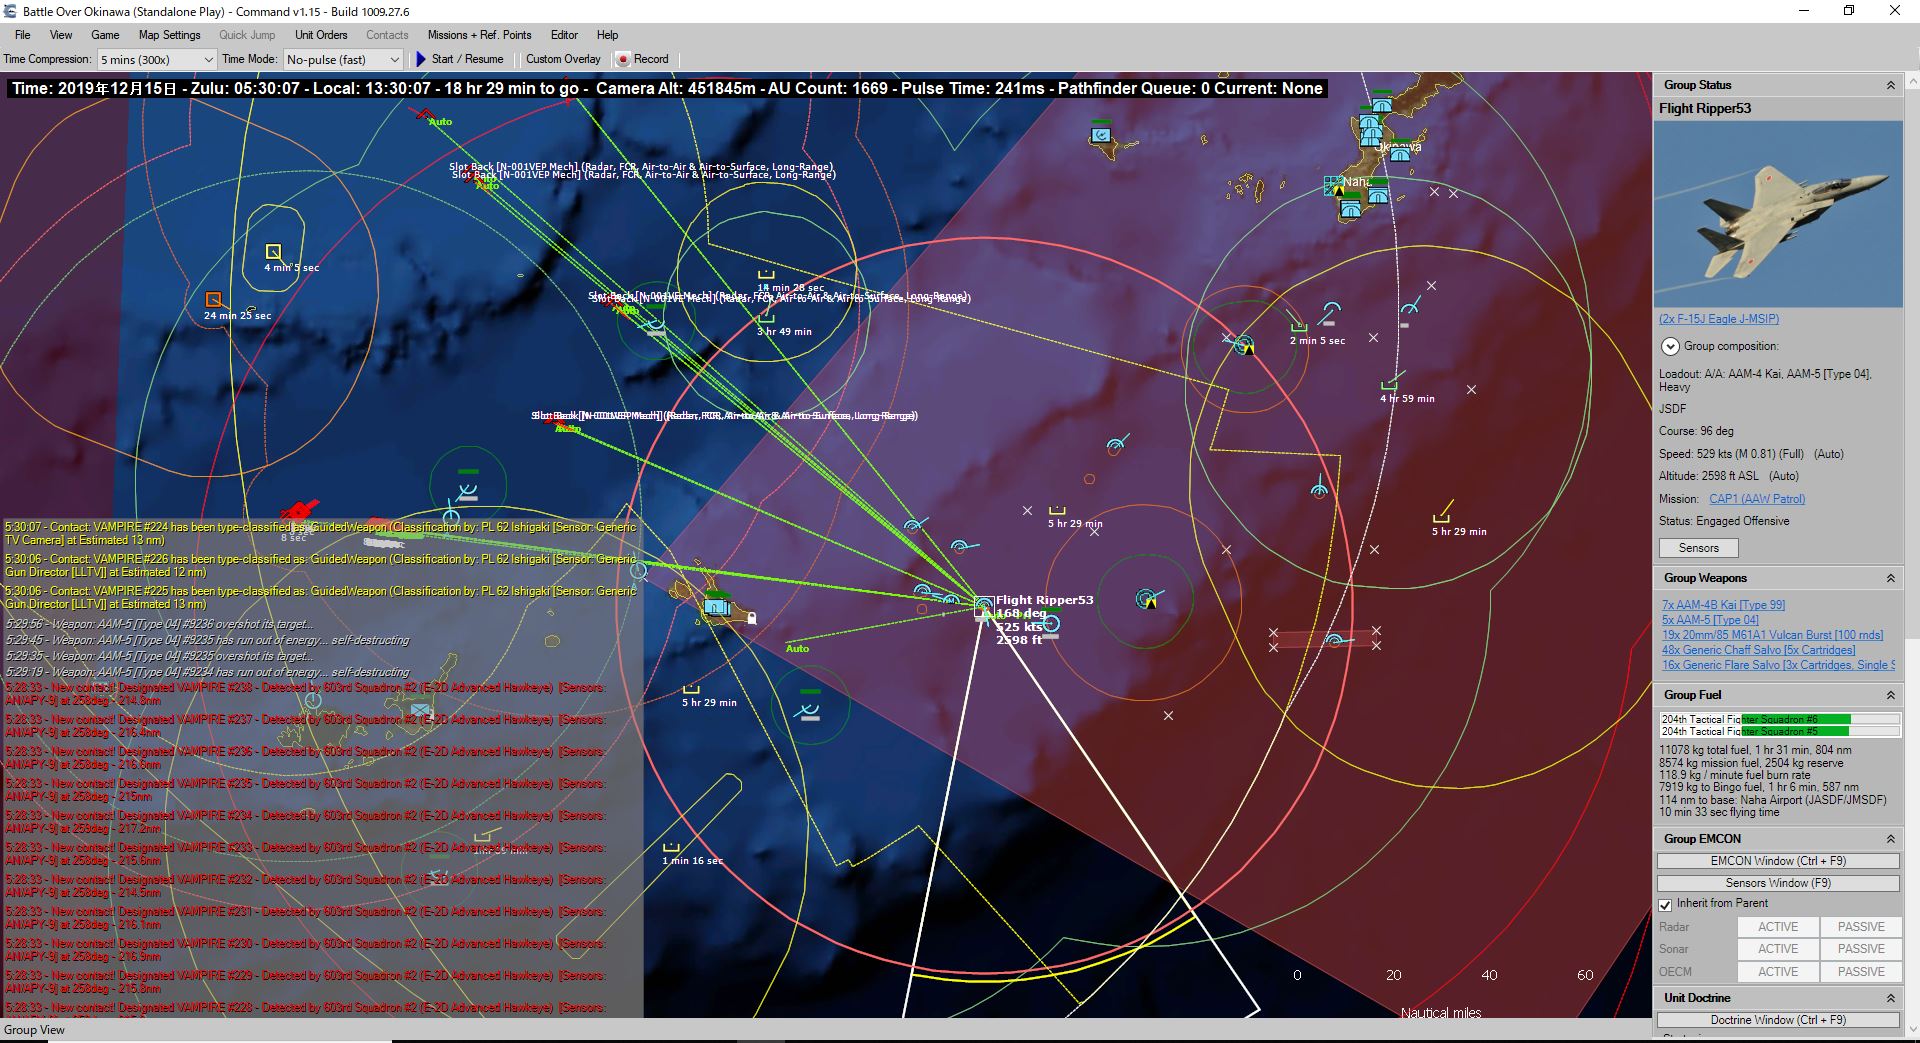Select the facility icon at the southern tip of Okinawa
Screen dimensions: 1920x1043
(1351, 208)
